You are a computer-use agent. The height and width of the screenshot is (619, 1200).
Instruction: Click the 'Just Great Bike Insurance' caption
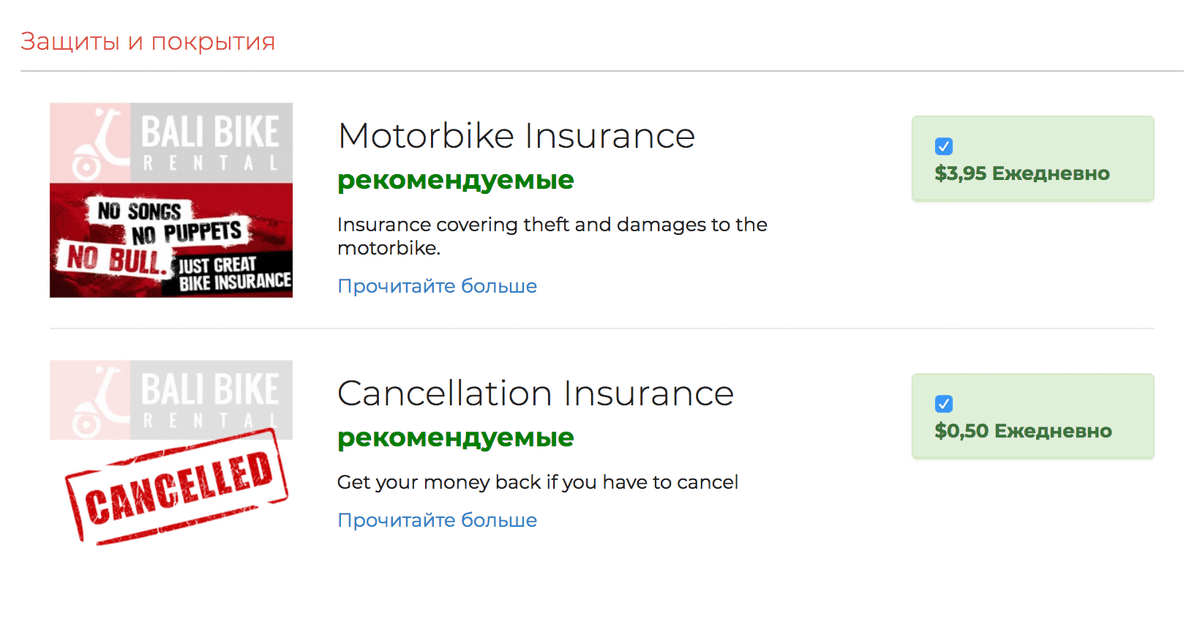click(x=236, y=273)
